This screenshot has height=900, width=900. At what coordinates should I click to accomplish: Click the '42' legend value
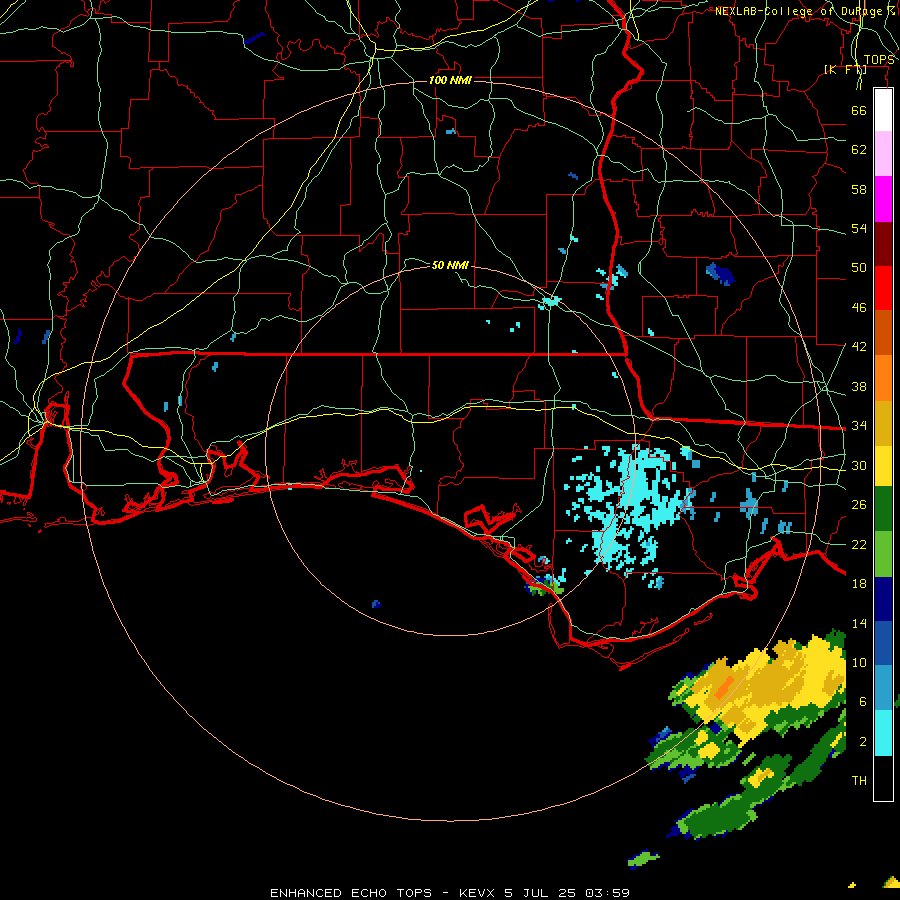click(859, 346)
